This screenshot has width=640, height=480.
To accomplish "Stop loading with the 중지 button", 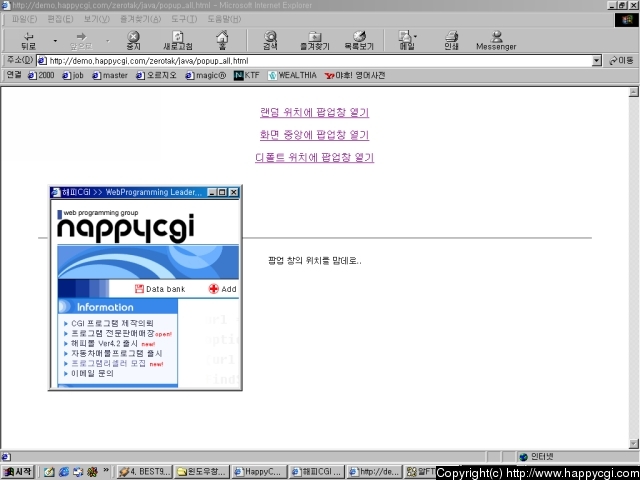I will (x=133, y=40).
